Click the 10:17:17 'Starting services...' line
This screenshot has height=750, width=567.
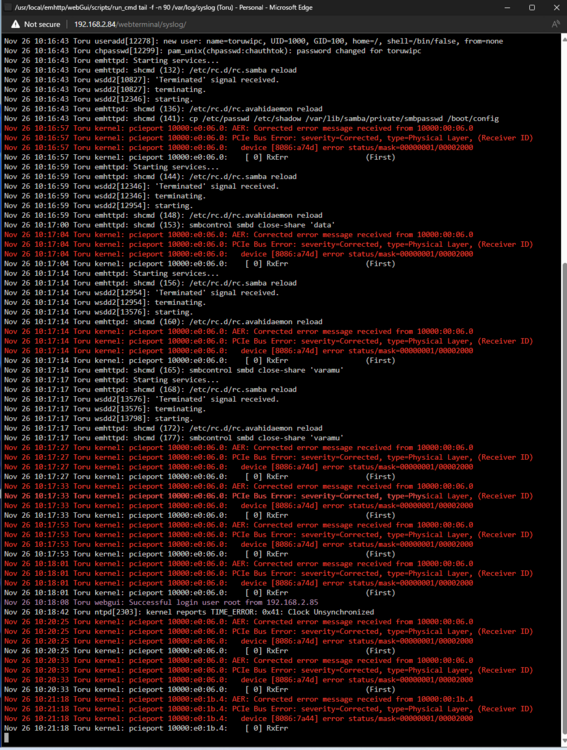tap(111, 380)
